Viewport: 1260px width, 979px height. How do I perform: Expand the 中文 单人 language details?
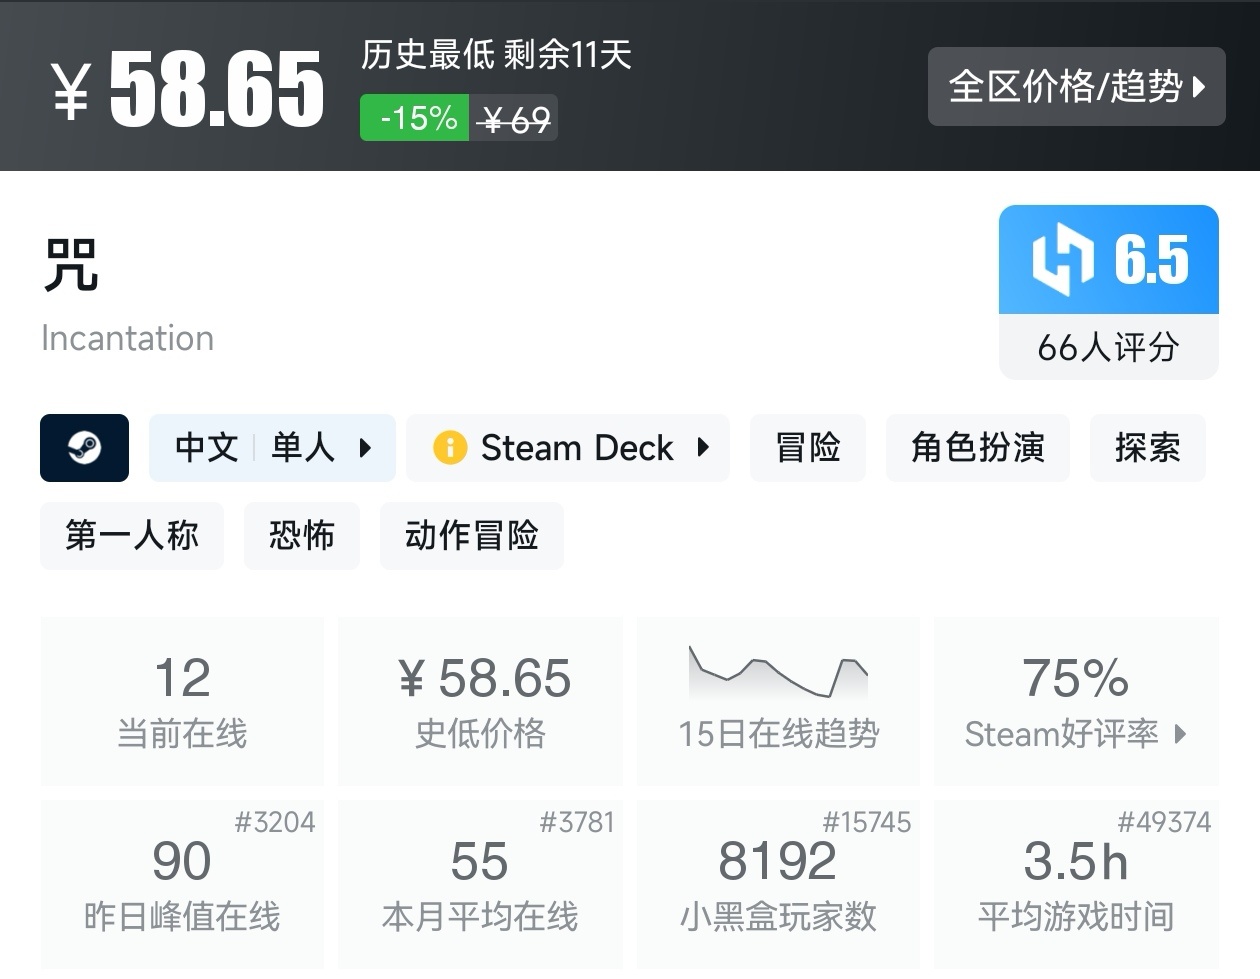pos(272,448)
